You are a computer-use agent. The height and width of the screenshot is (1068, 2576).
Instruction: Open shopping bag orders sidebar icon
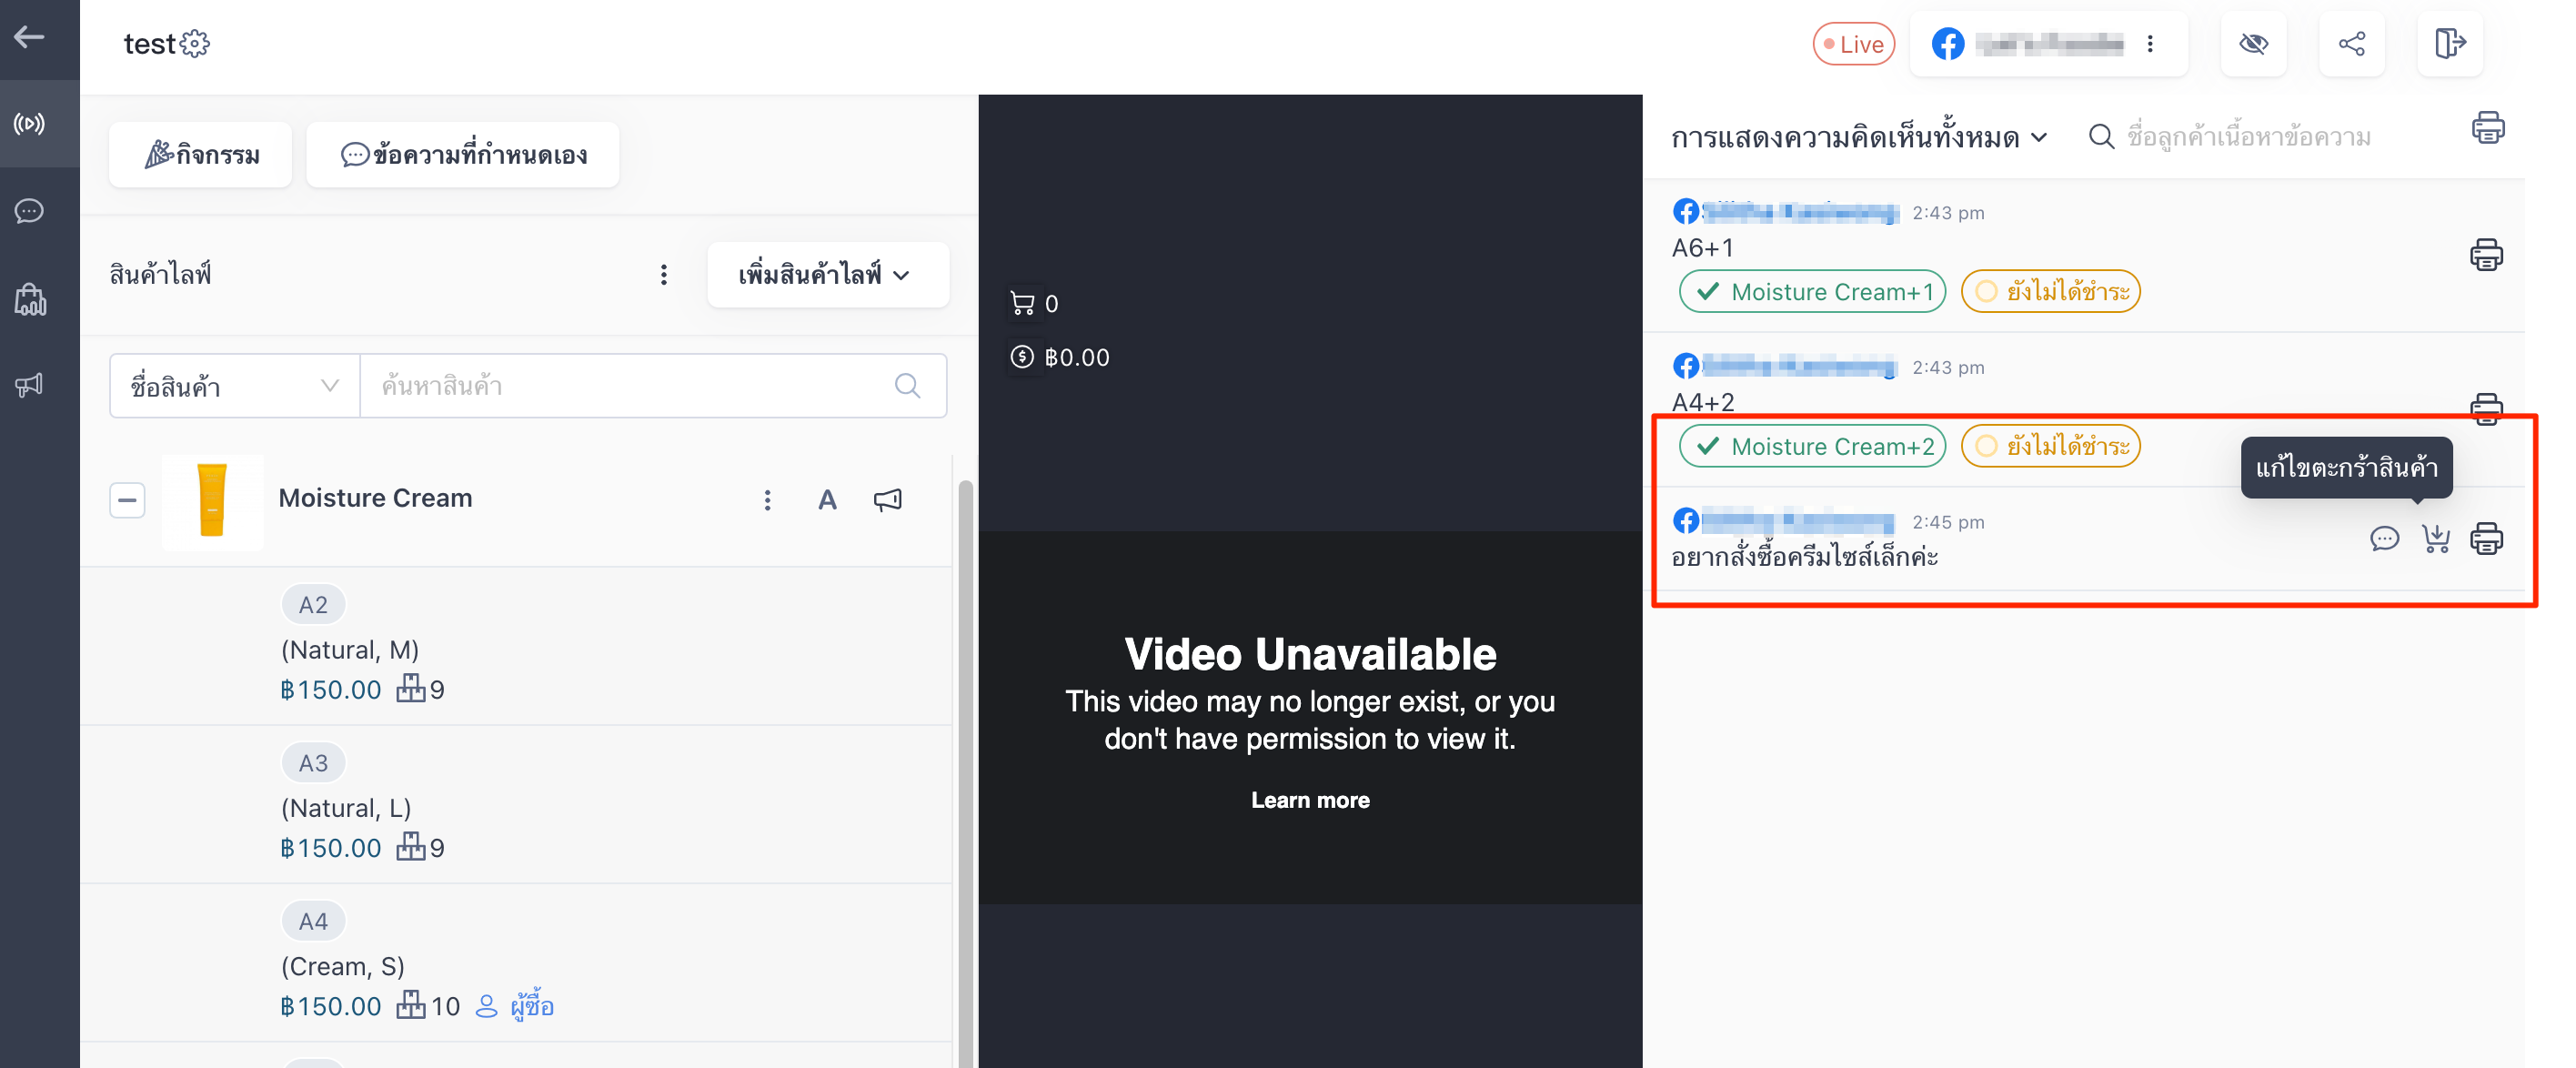[29, 299]
